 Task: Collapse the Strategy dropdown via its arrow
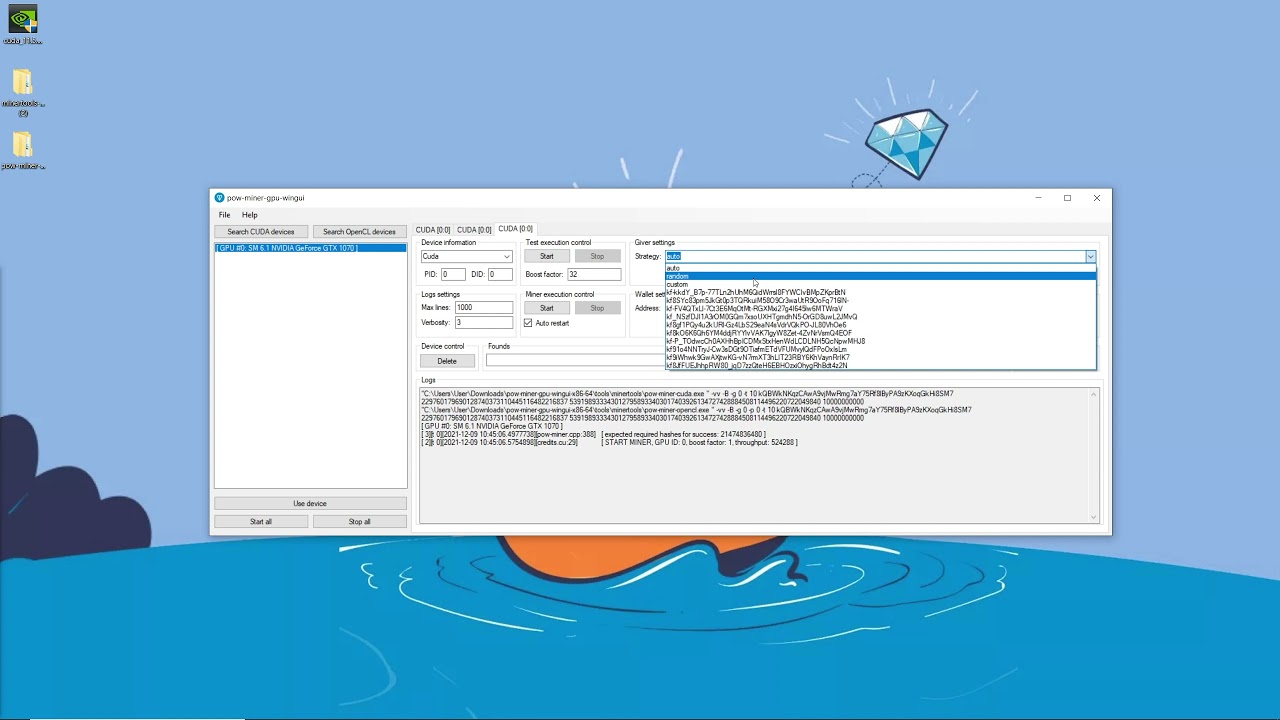point(1090,257)
